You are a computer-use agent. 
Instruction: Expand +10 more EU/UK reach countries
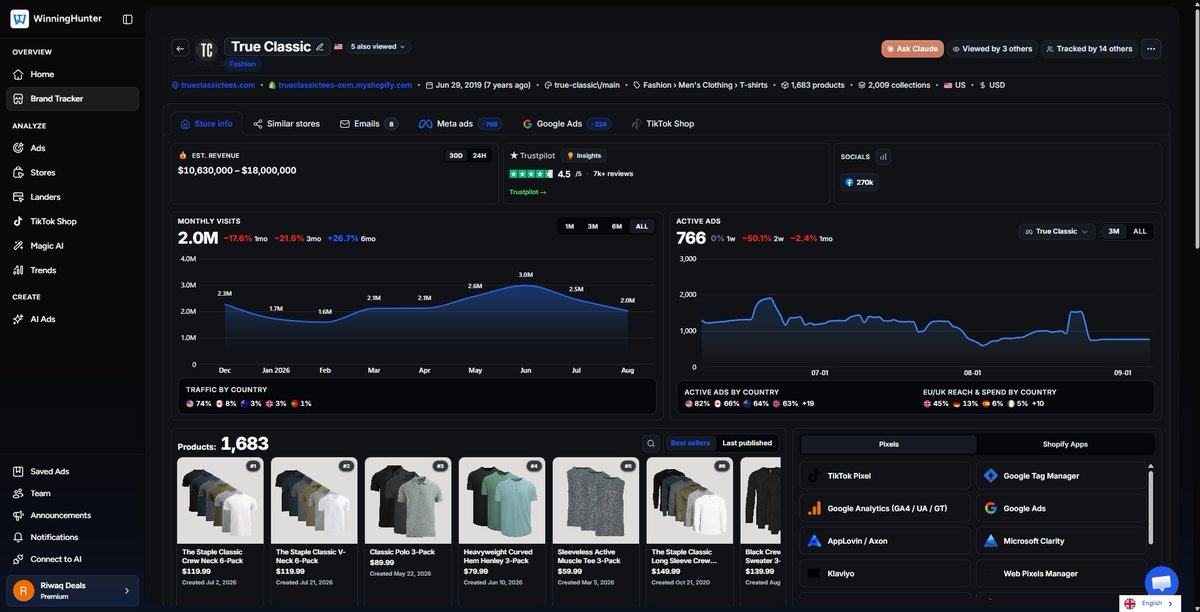tap(1038, 404)
